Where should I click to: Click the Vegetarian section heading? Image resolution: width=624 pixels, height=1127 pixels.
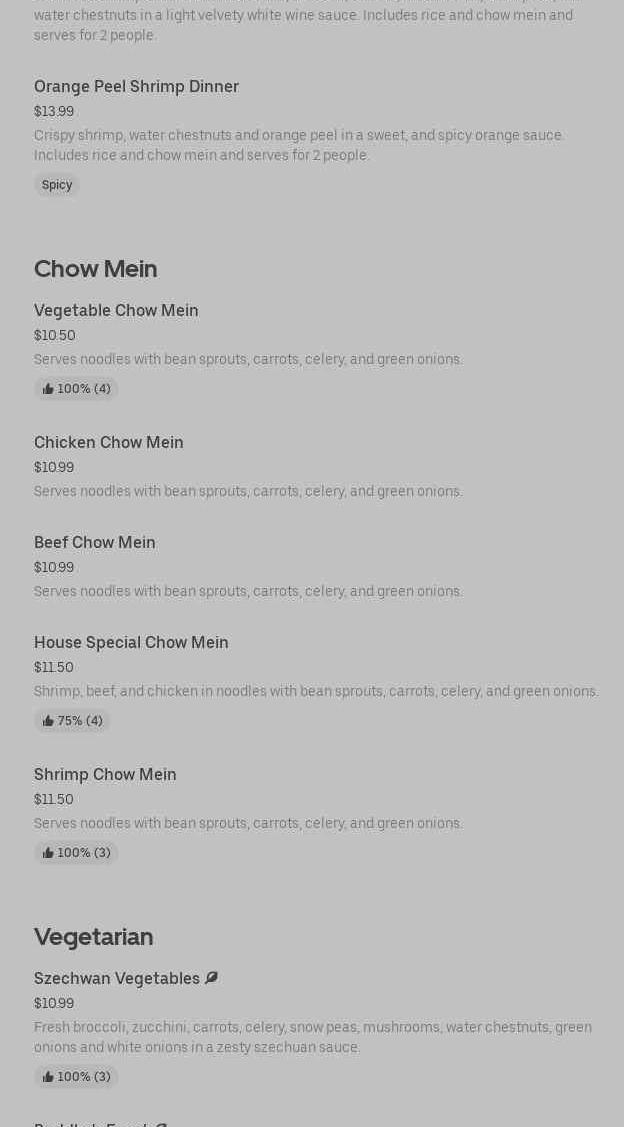[x=94, y=937]
